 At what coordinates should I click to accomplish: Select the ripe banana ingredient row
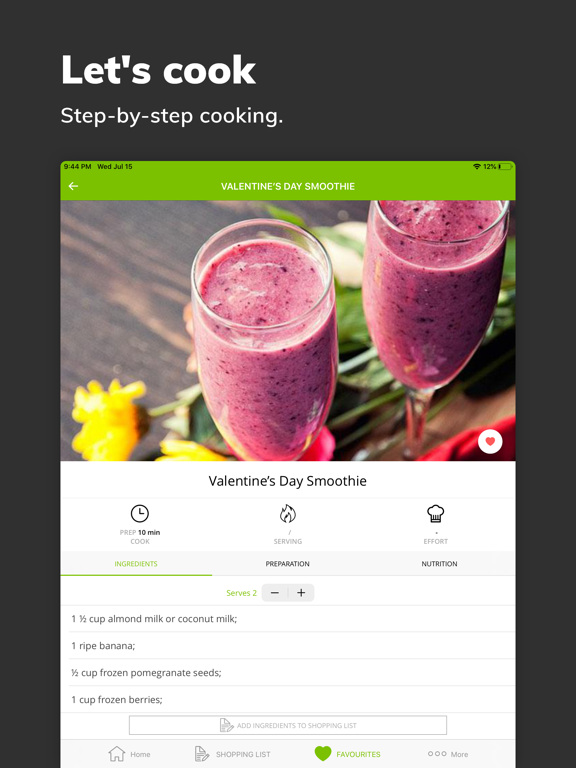click(x=288, y=646)
